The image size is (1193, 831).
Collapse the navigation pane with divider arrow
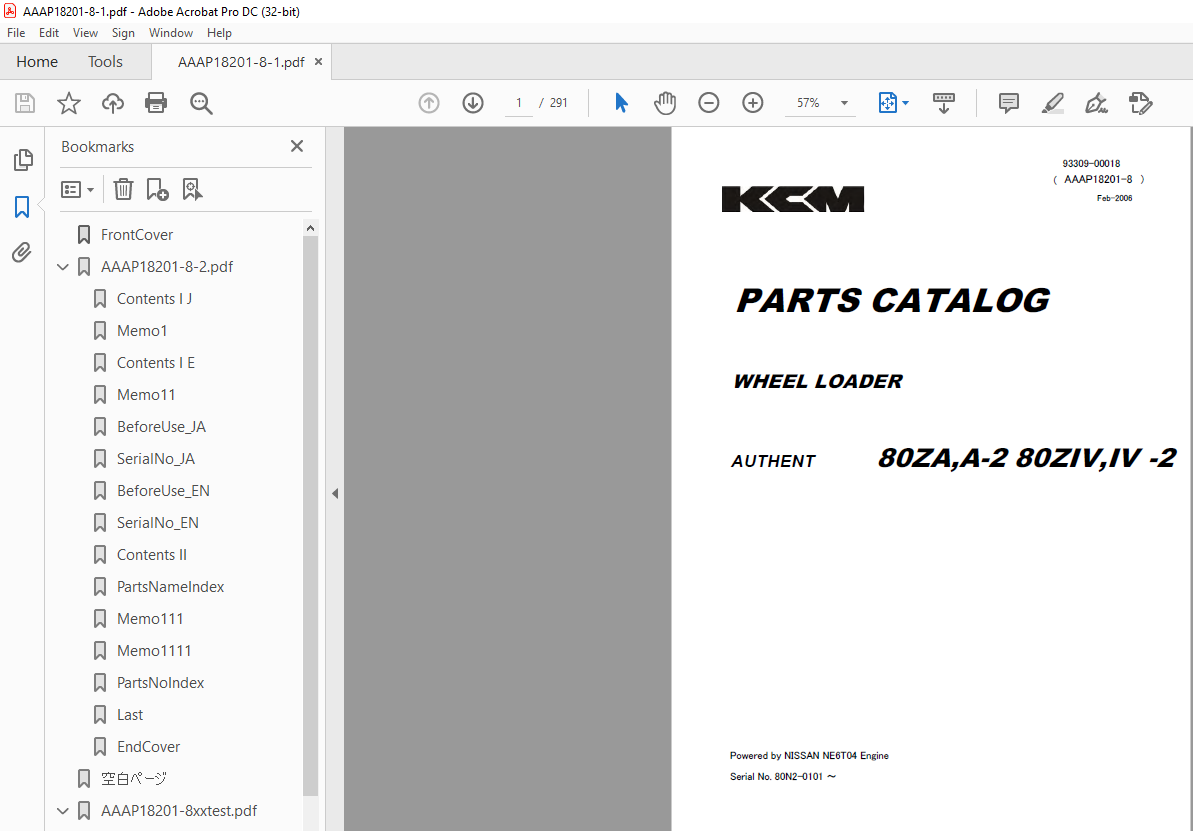point(335,493)
